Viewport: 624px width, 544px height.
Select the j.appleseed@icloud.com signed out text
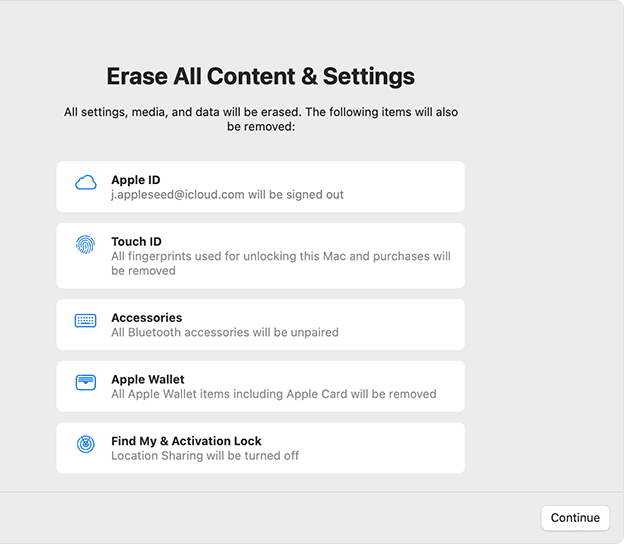[227, 195]
